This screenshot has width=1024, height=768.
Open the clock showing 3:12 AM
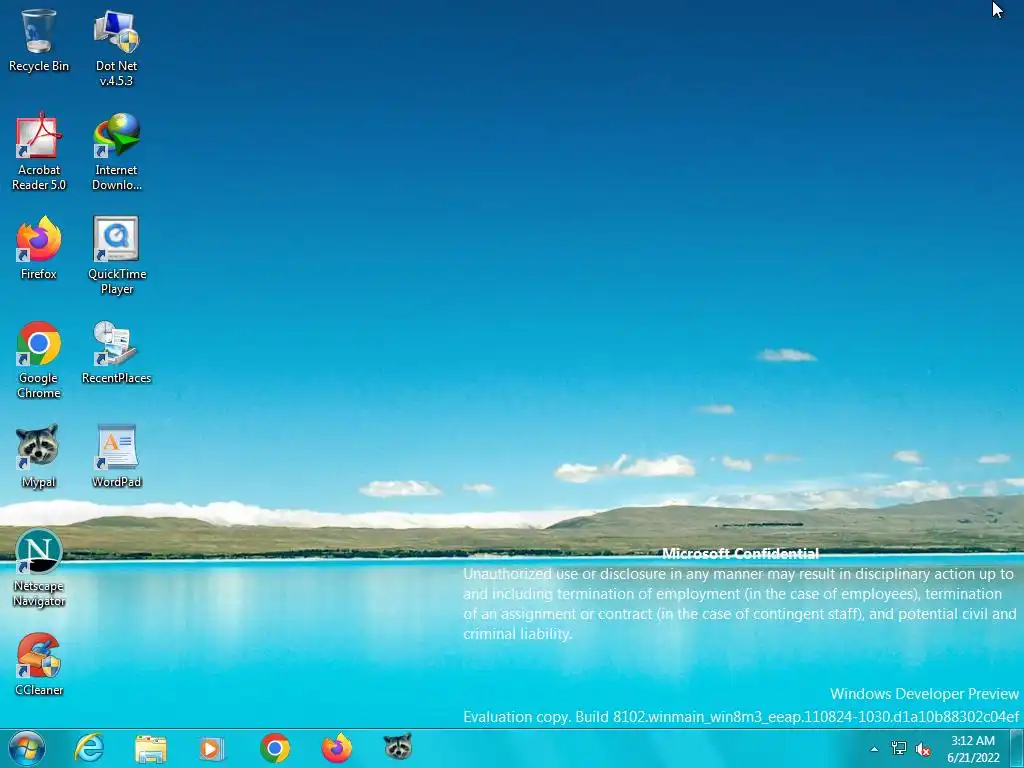pos(973,749)
